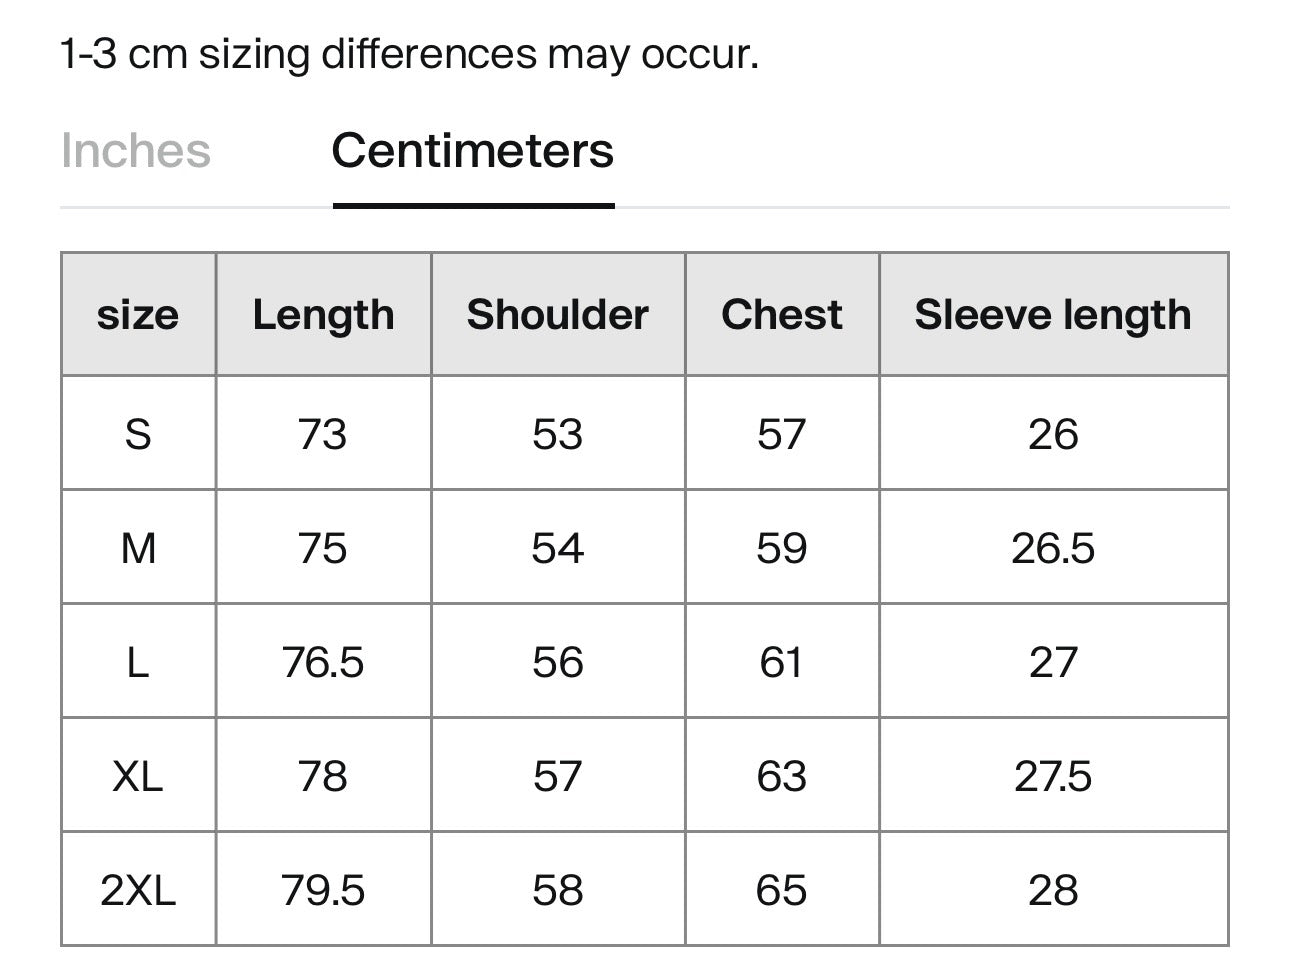Image resolution: width=1290 pixels, height=970 pixels.
Task: Click the 79.5 length value
Action: (x=323, y=890)
